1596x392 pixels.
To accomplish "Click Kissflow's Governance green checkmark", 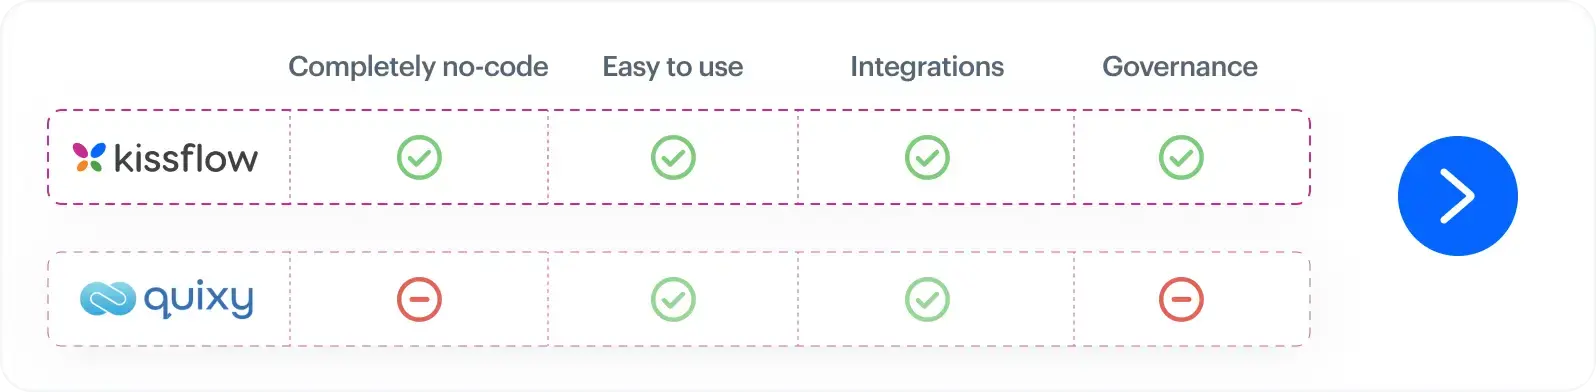I will (x=1181, y=158).
